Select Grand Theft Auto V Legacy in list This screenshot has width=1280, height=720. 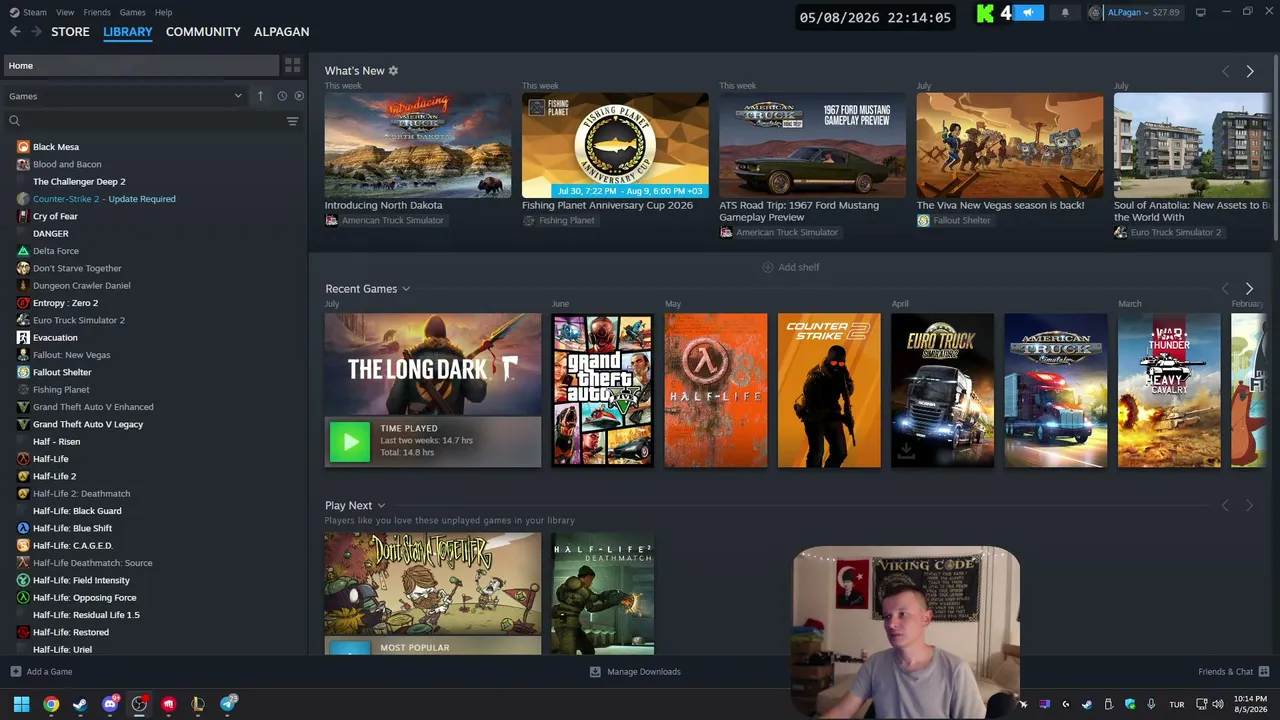click(88, 424)
